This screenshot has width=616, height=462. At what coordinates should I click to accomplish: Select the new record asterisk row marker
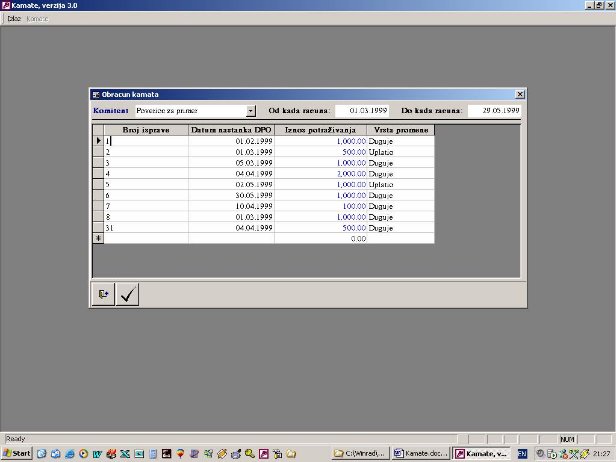pyautogui.click(x=97, y=239)
